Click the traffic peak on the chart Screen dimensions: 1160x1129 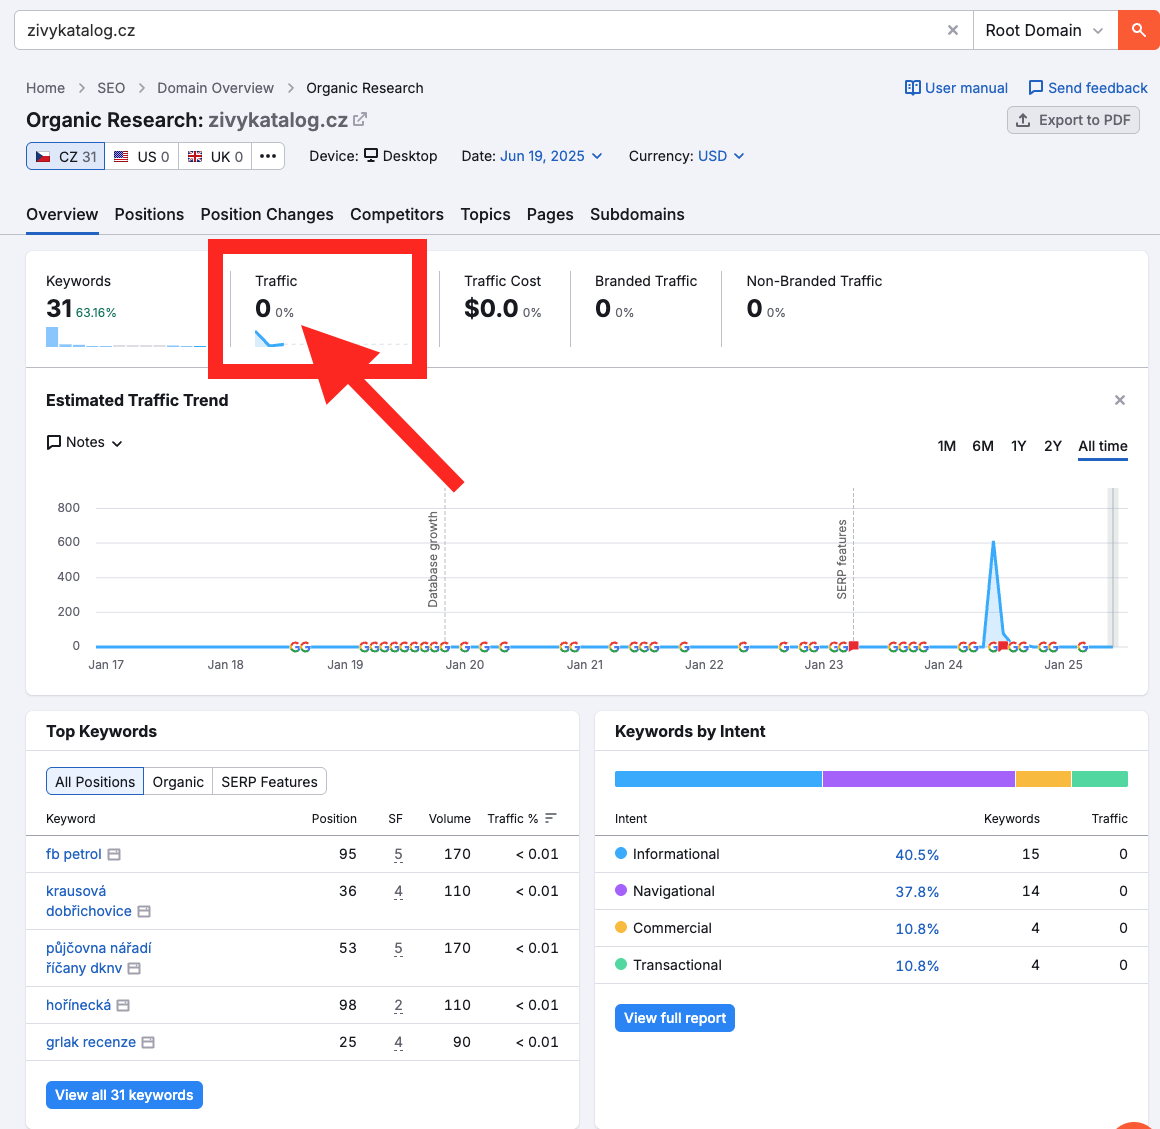(993, 542)
